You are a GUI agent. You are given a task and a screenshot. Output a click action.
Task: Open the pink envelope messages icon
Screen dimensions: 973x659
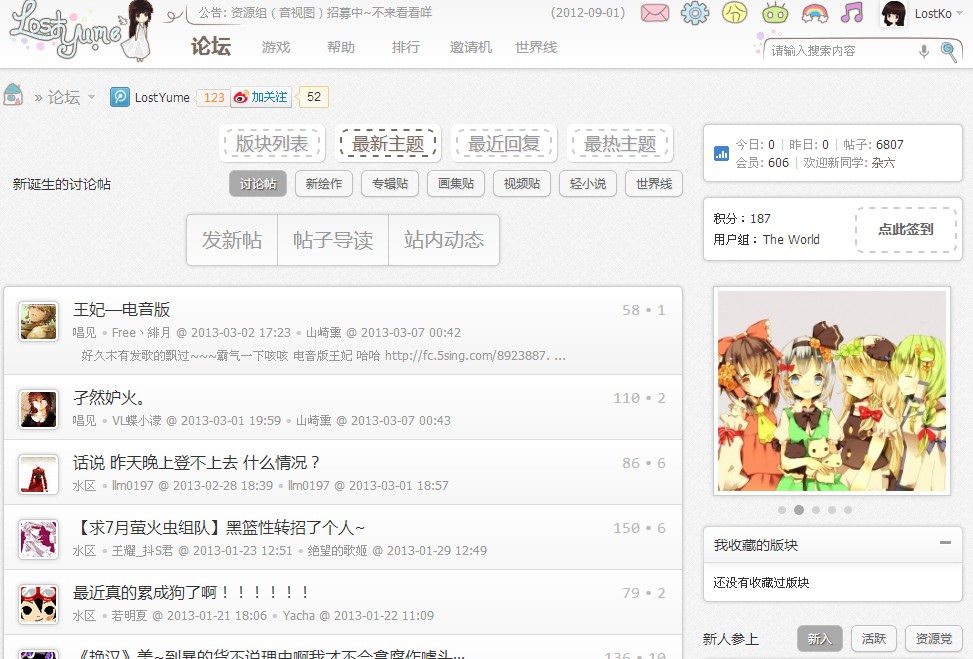655,13
